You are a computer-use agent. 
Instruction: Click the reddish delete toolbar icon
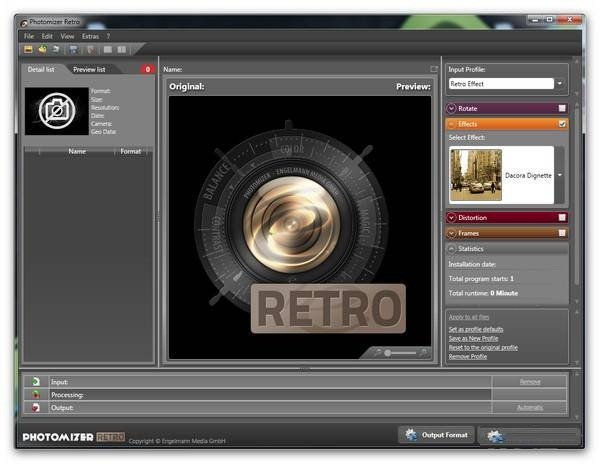coord(91,49)
